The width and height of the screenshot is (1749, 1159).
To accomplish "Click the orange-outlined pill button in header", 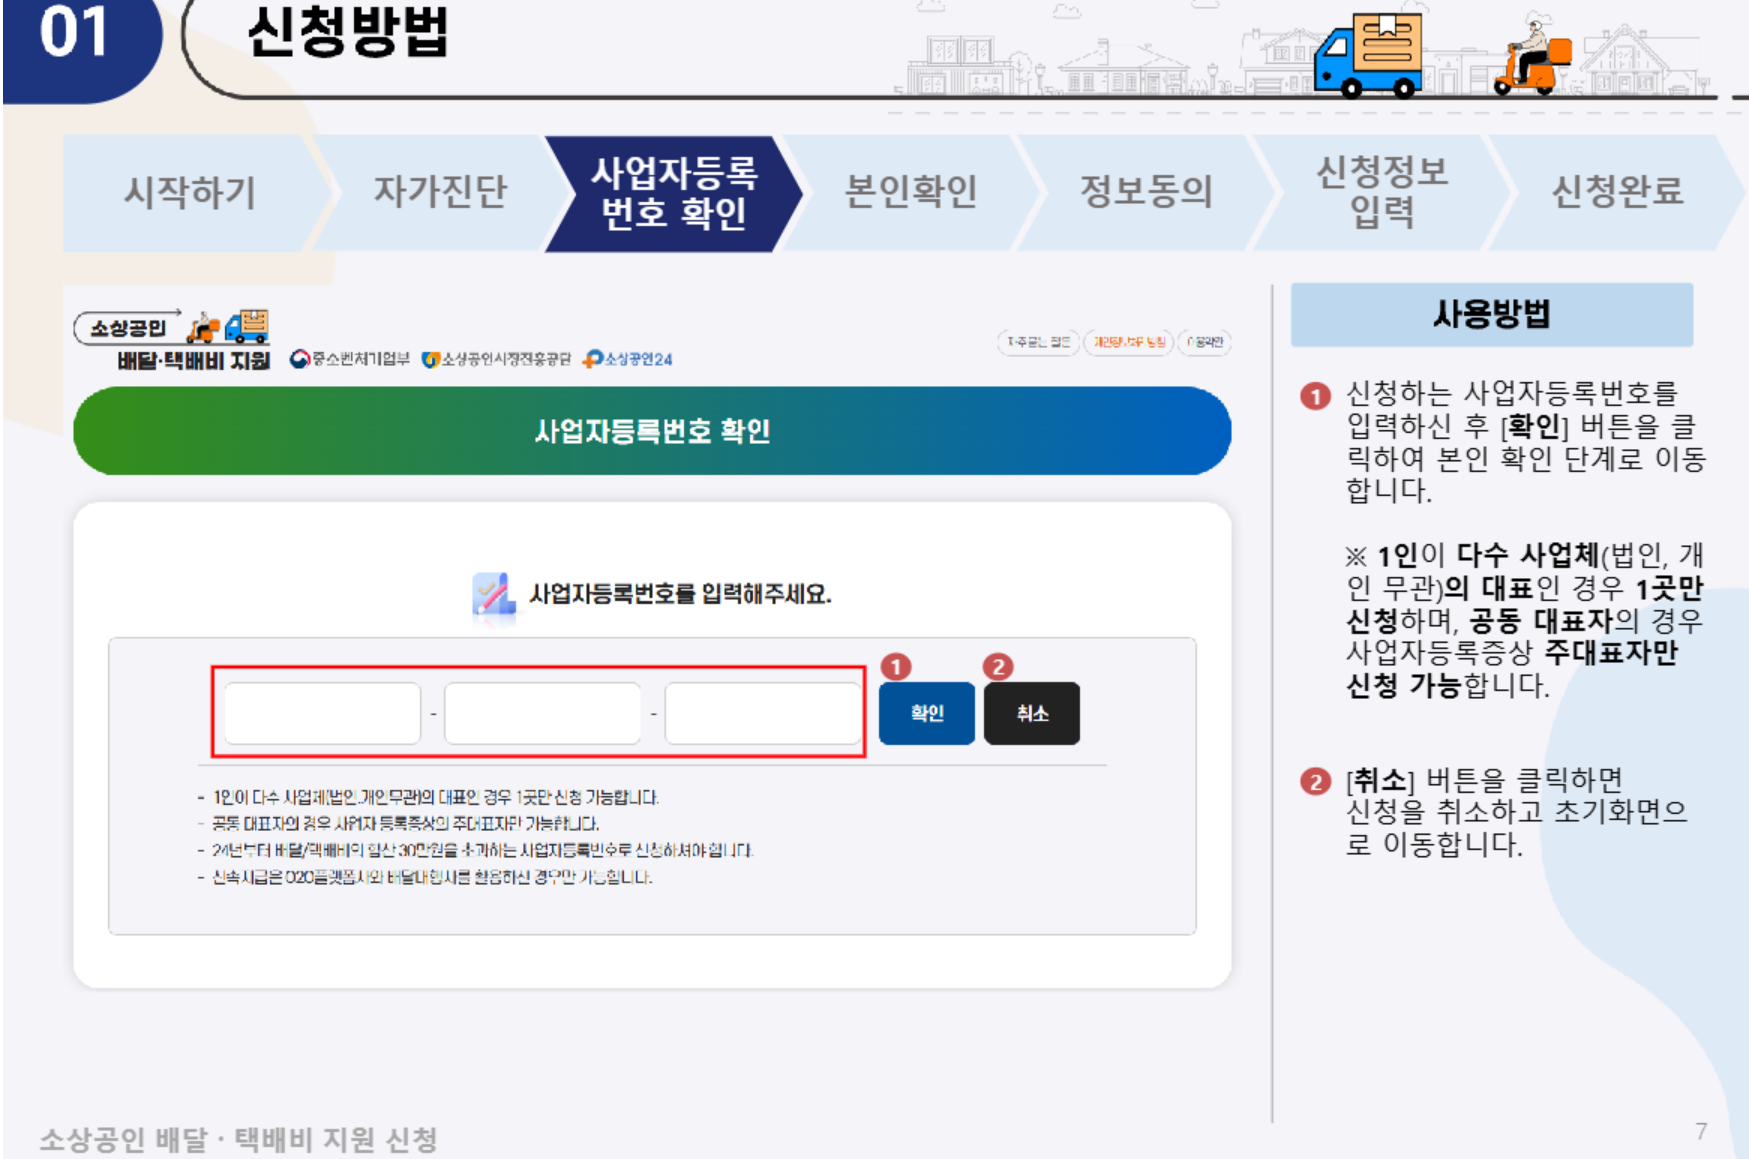I will [x=1129, y=342].
